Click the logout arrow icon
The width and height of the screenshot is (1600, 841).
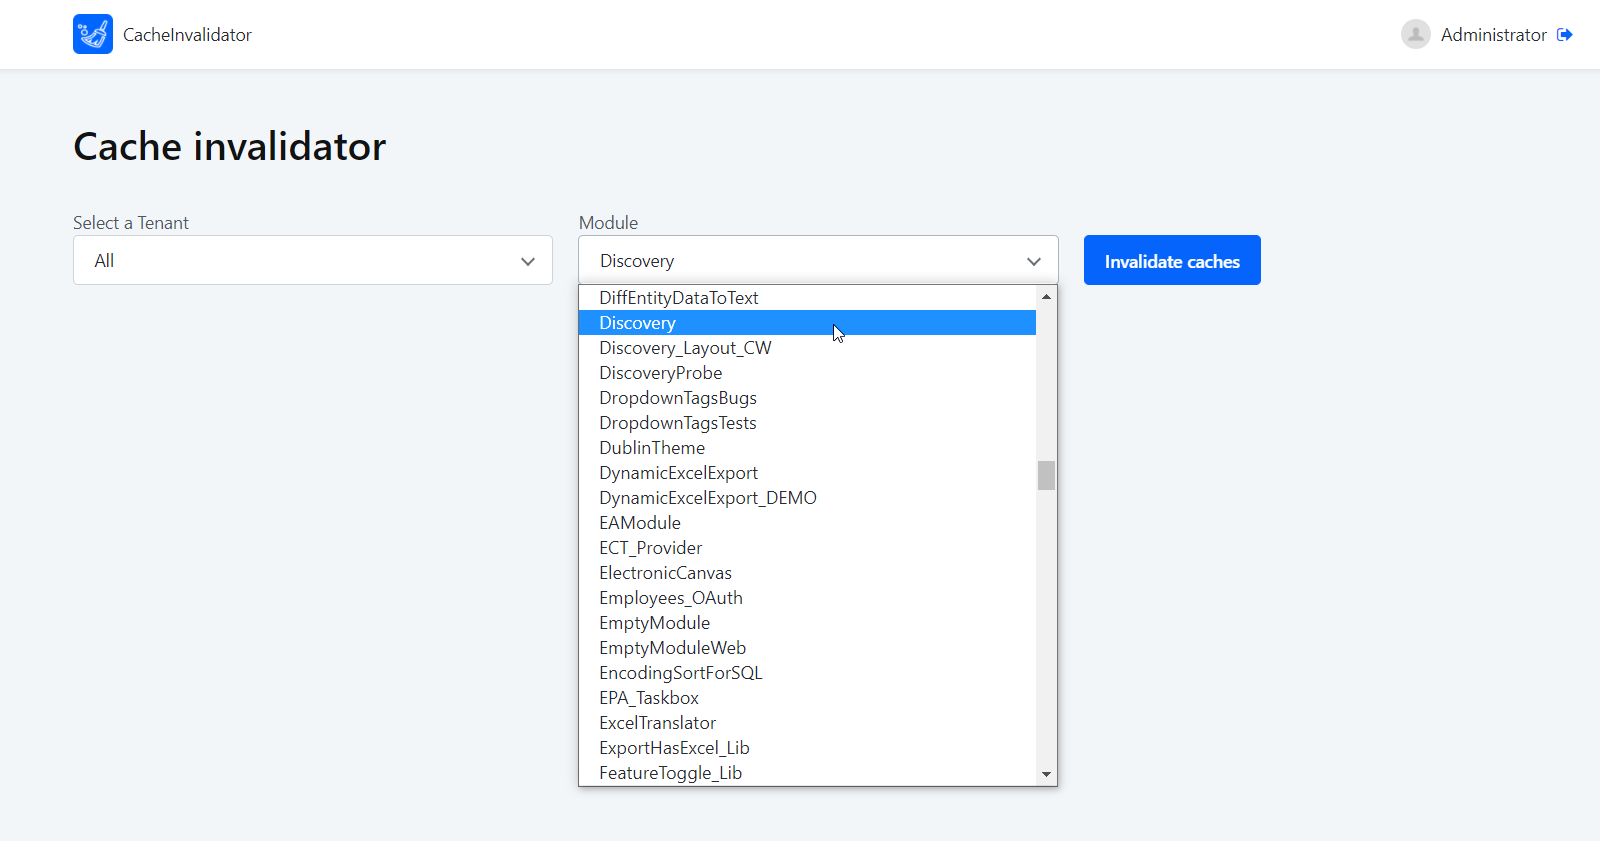[1565, 34]
